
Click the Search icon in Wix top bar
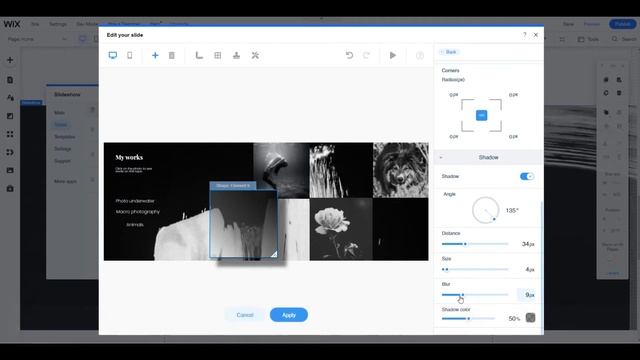615,39
